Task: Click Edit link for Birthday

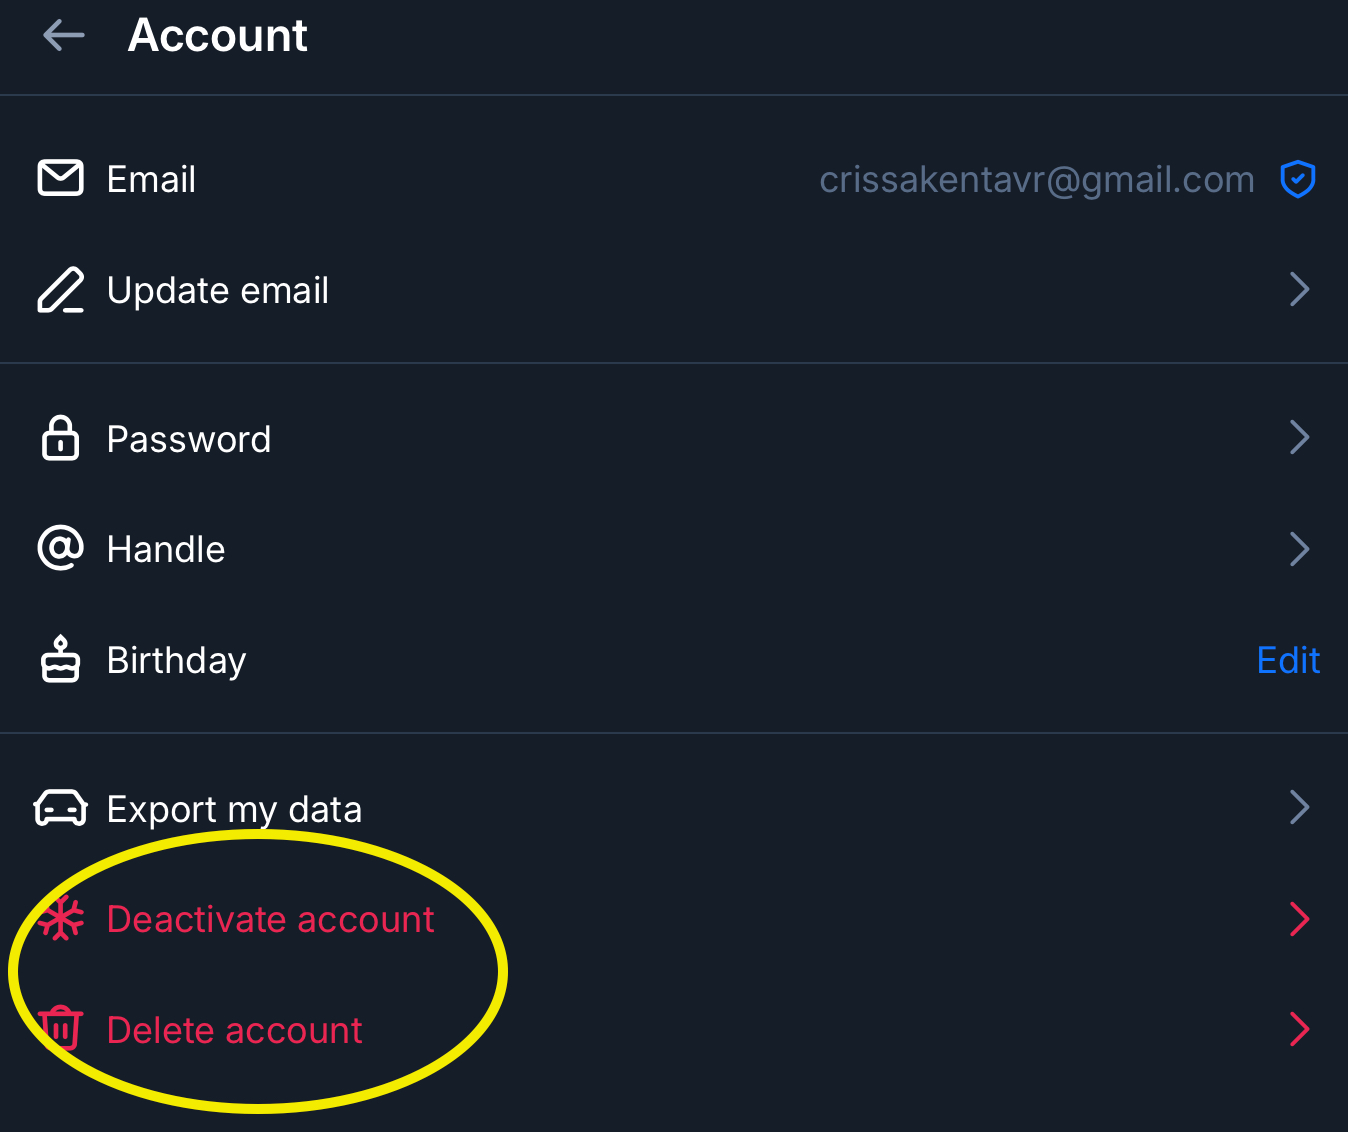Action: pyautogui.click(x=1288, y=660)
